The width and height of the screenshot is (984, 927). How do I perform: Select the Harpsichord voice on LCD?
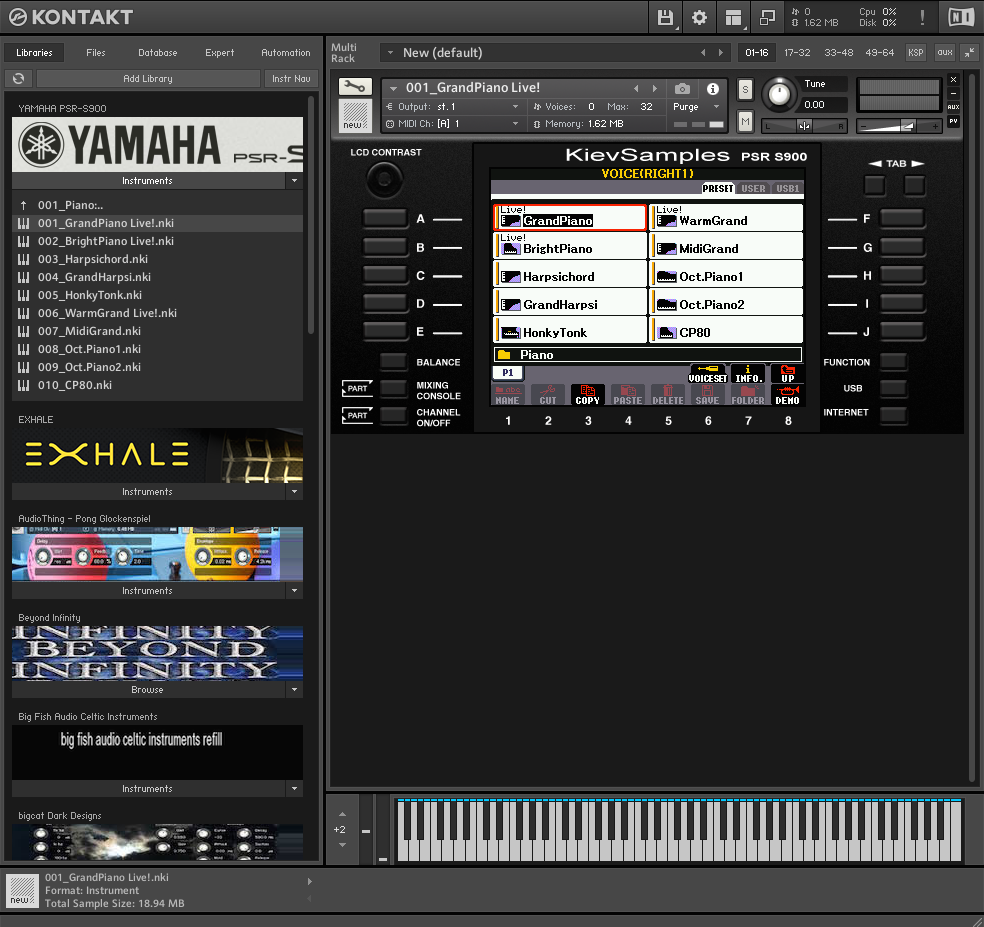(570, 276)
